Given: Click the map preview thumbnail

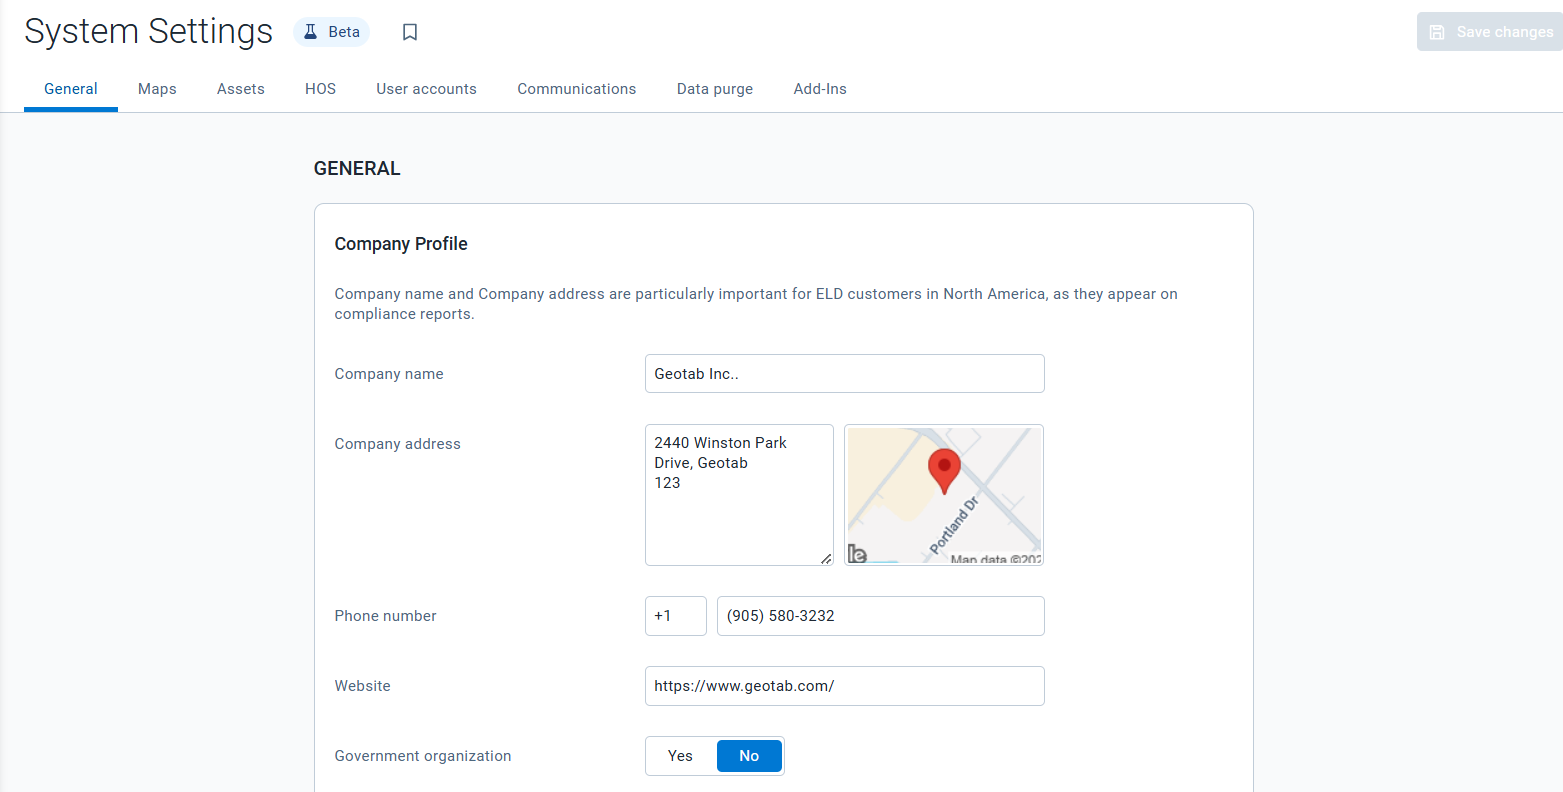Looking at the screenshot, I should pos(943,495).
